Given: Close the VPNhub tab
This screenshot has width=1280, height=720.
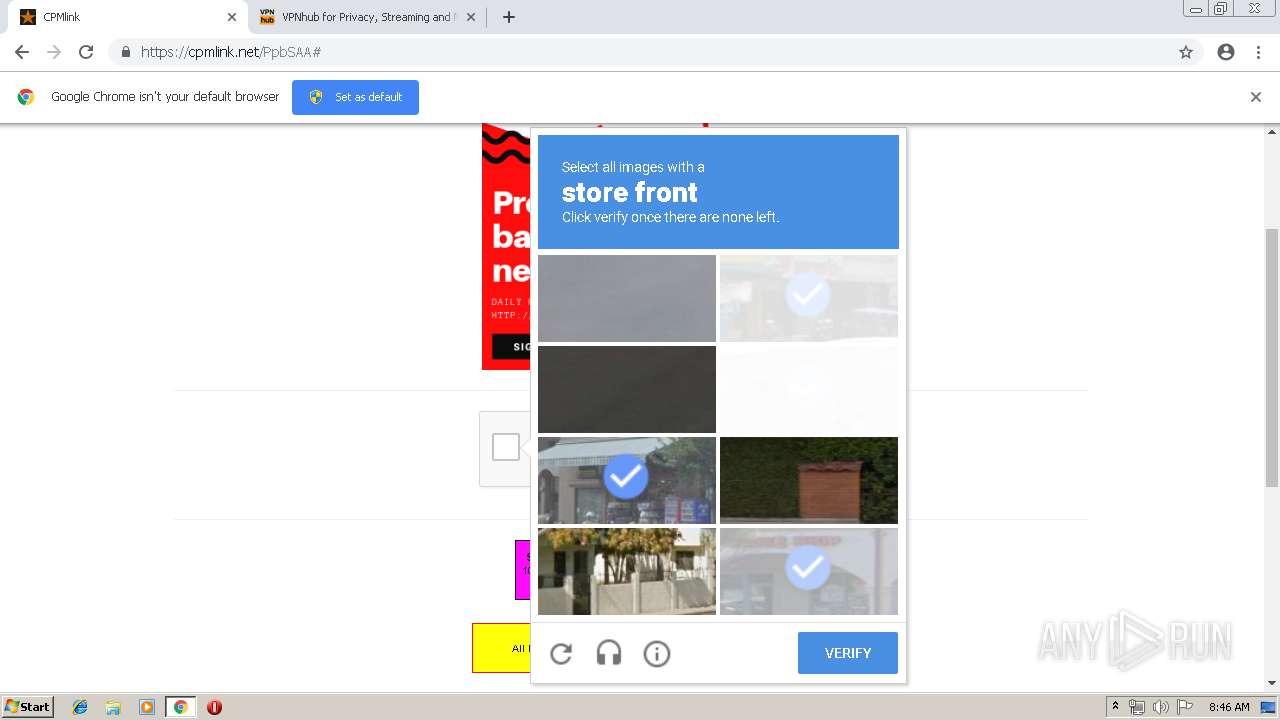Looking at the screenshot, I should click(471, 17).
